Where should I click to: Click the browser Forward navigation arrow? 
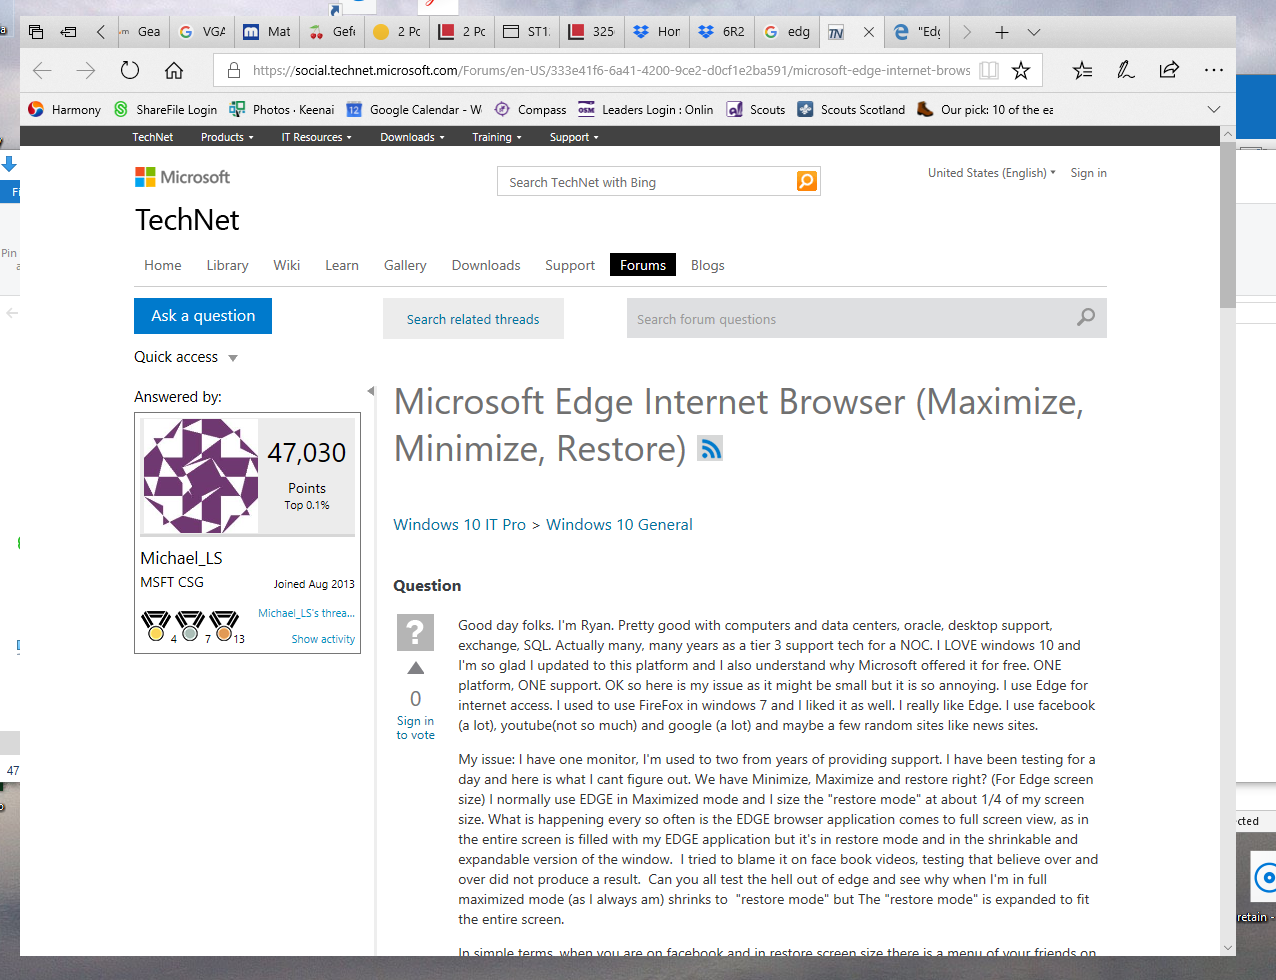(x=86, y=70)
